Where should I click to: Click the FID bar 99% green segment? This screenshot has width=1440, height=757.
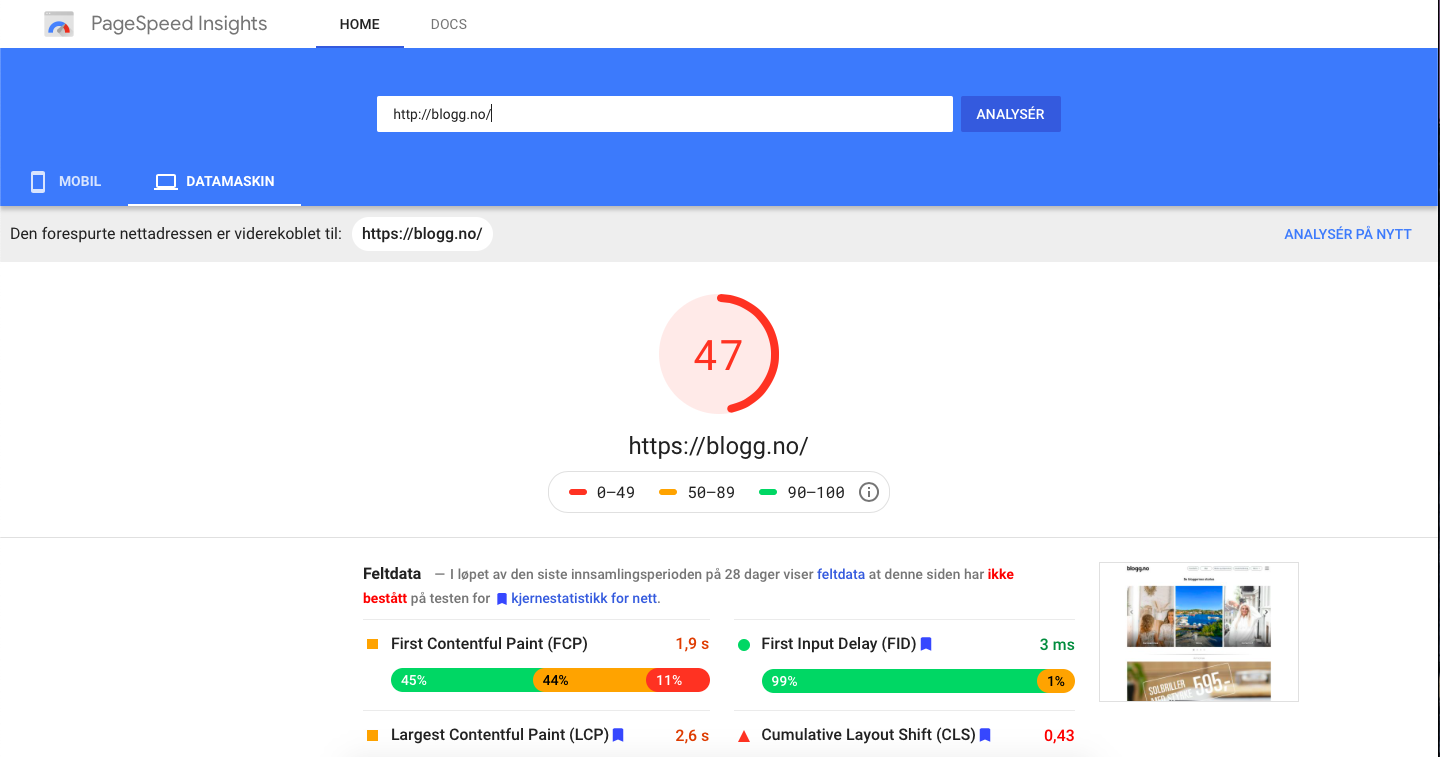coord(899,681)
